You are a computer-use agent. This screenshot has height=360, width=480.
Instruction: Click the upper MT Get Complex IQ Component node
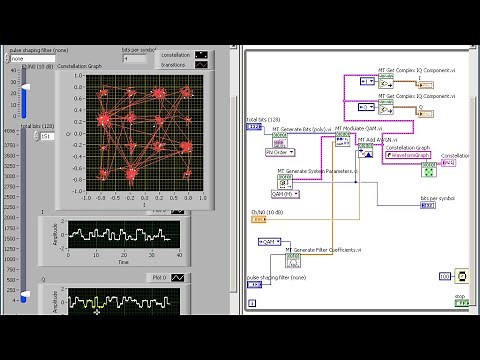[386, 81]
